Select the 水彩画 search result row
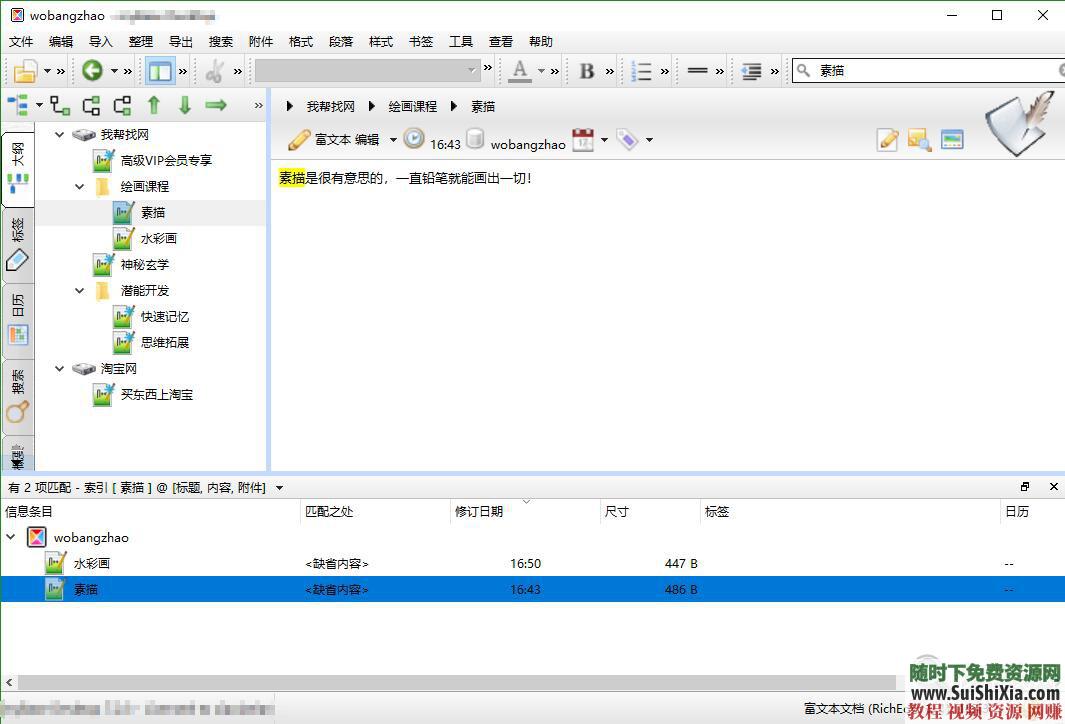Screen dimensions: 1065x724 pyautogui.click(x=92, y=564)
